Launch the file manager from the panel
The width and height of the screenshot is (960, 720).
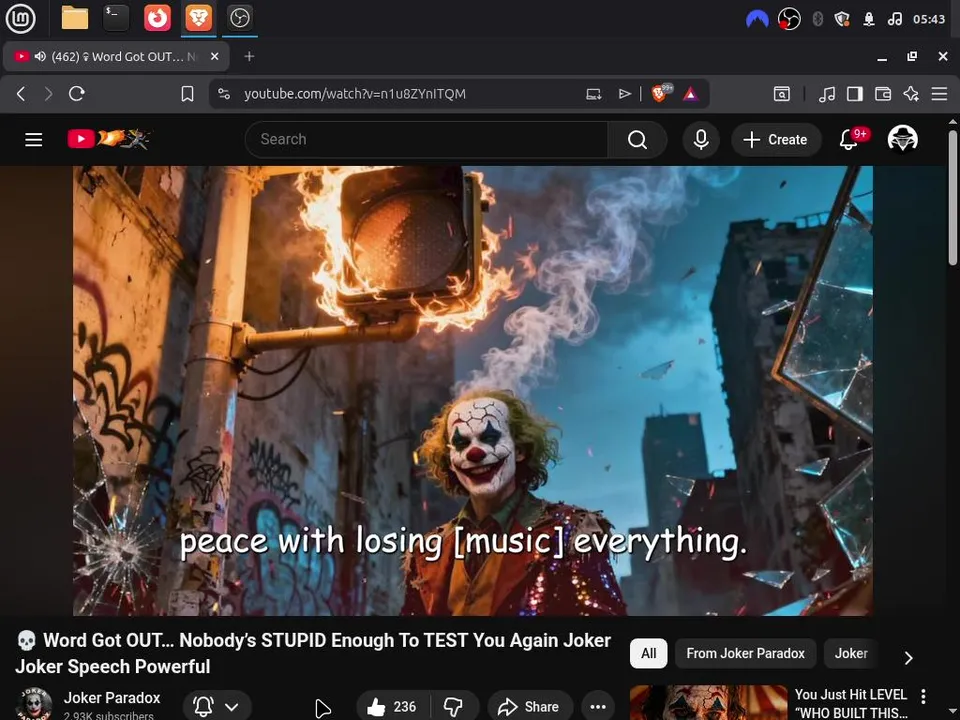75,18
